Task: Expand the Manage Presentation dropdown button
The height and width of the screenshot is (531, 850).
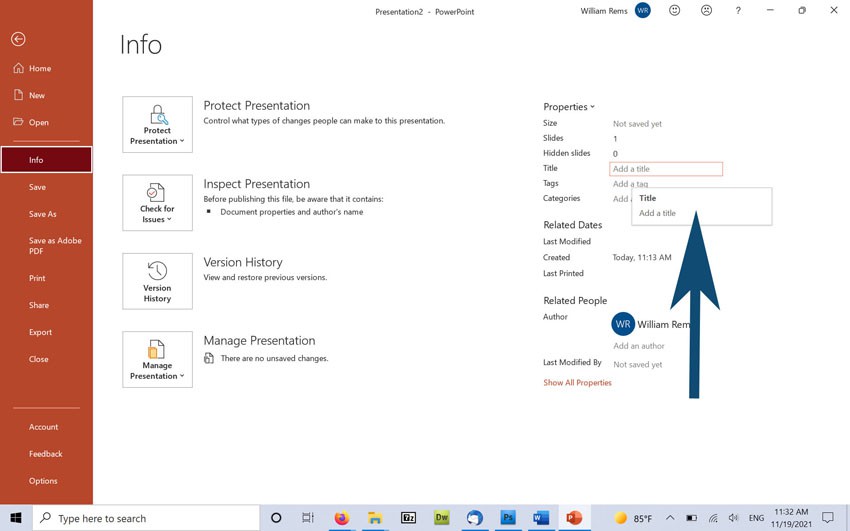Action: [x=157, y=359]
